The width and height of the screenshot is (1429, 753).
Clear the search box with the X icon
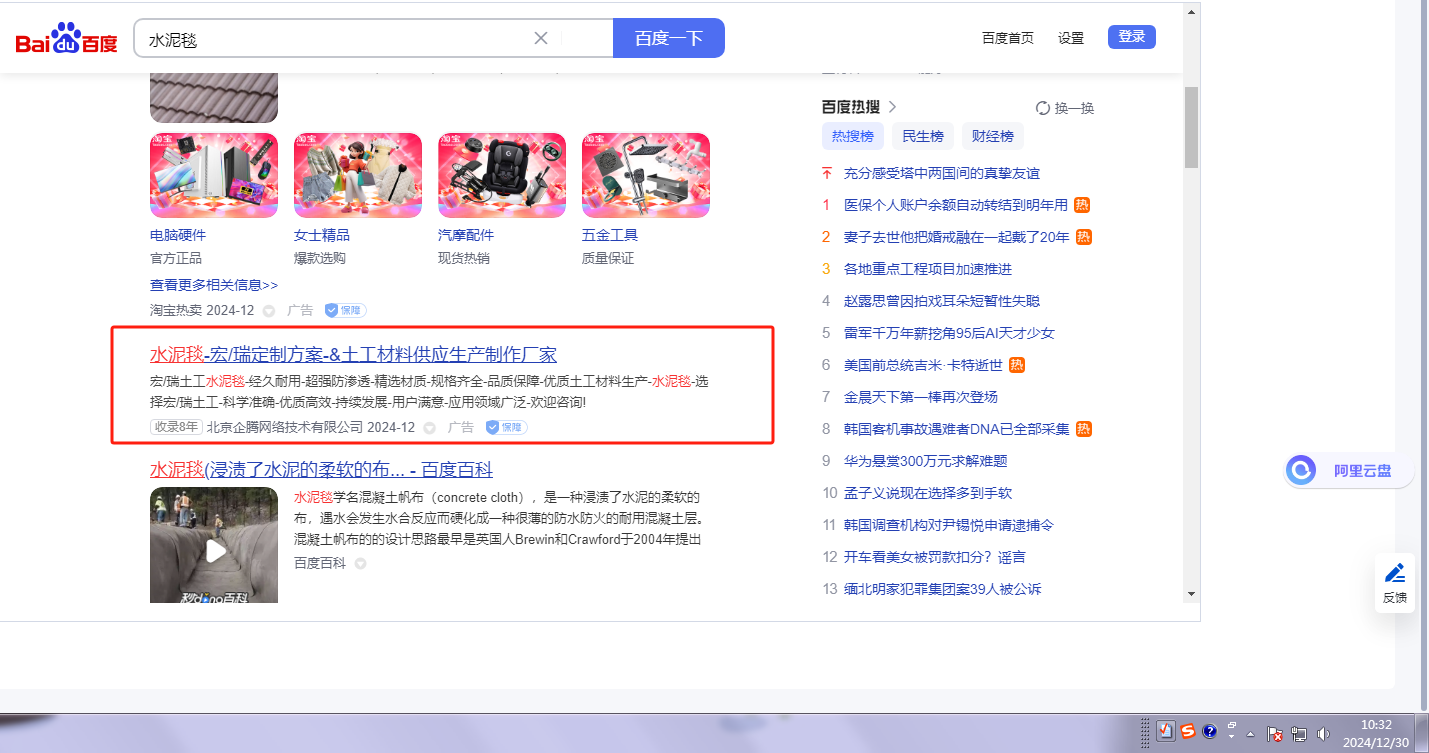coord(541,38)
